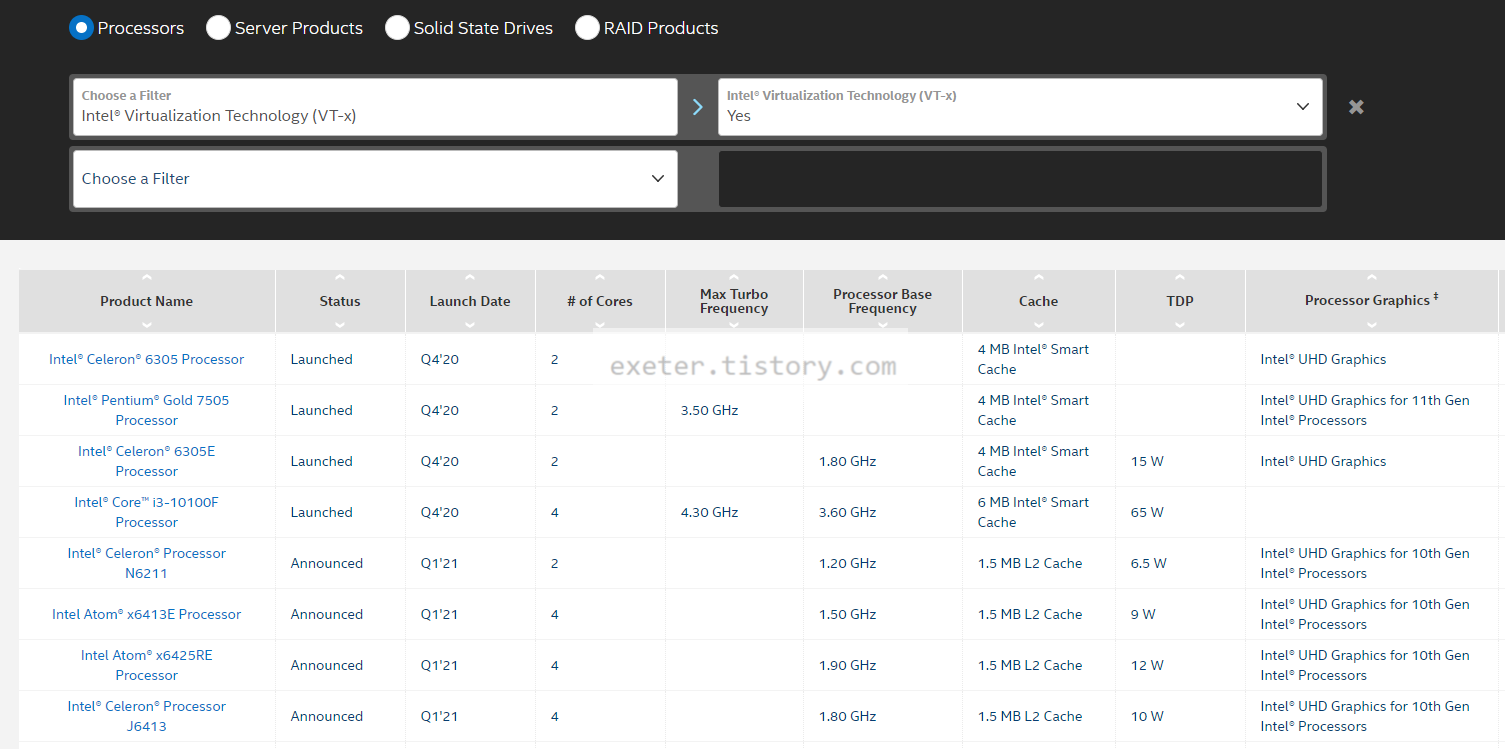Open Intel Atom x6425RE Processor link
Viewport: 1505px width, 749px height.
[147, 665]
